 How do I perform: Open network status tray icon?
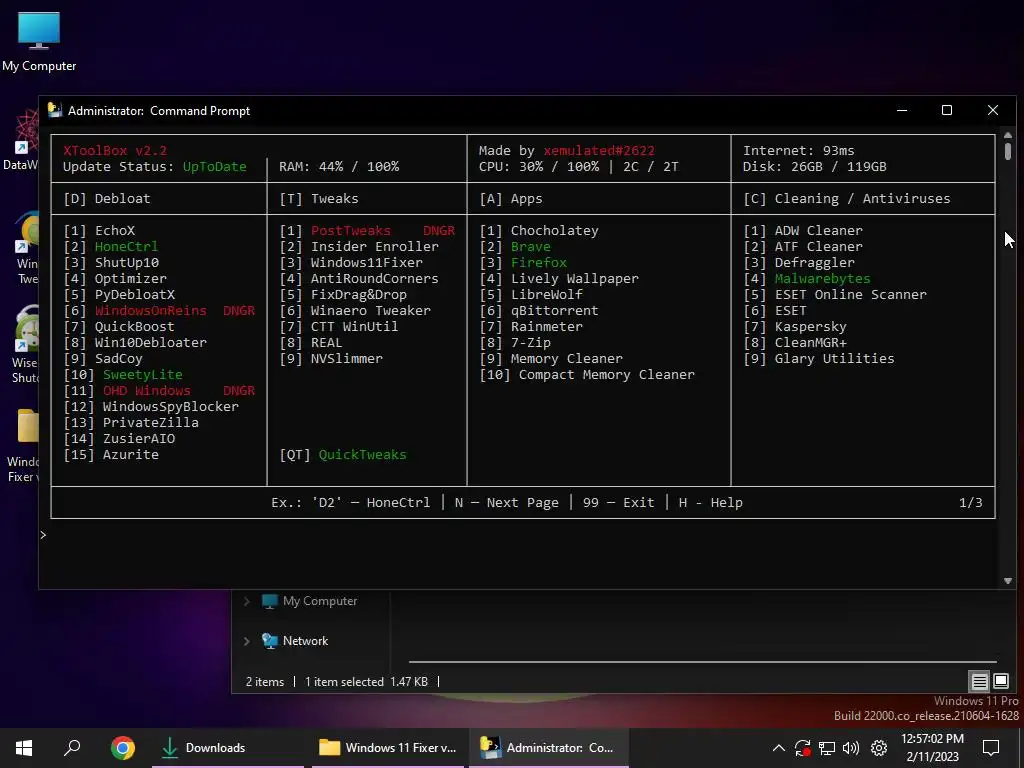tap(827, 748)
